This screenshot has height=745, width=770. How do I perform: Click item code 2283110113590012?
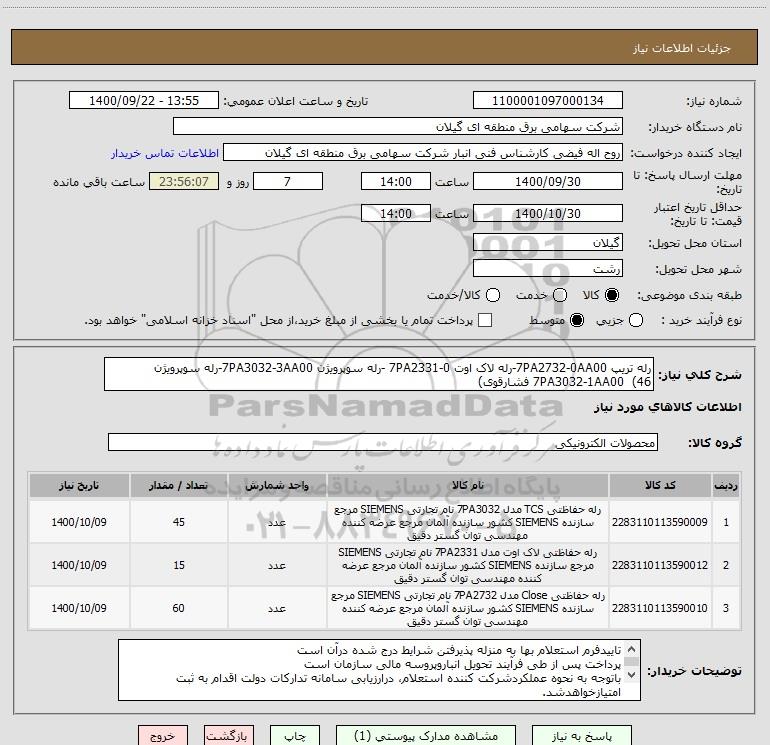pyautogui.click(x=660, y=565)
